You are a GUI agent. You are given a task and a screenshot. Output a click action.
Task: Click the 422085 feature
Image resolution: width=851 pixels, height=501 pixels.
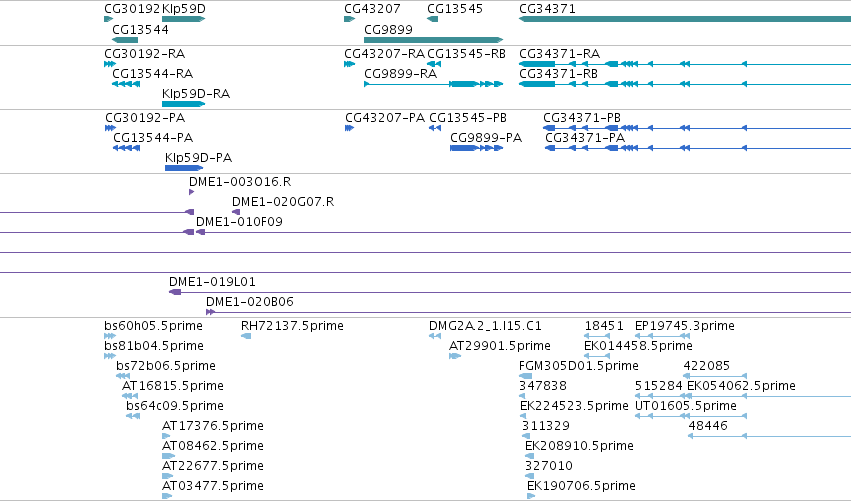pyautogui.click(x=715, y=376)
